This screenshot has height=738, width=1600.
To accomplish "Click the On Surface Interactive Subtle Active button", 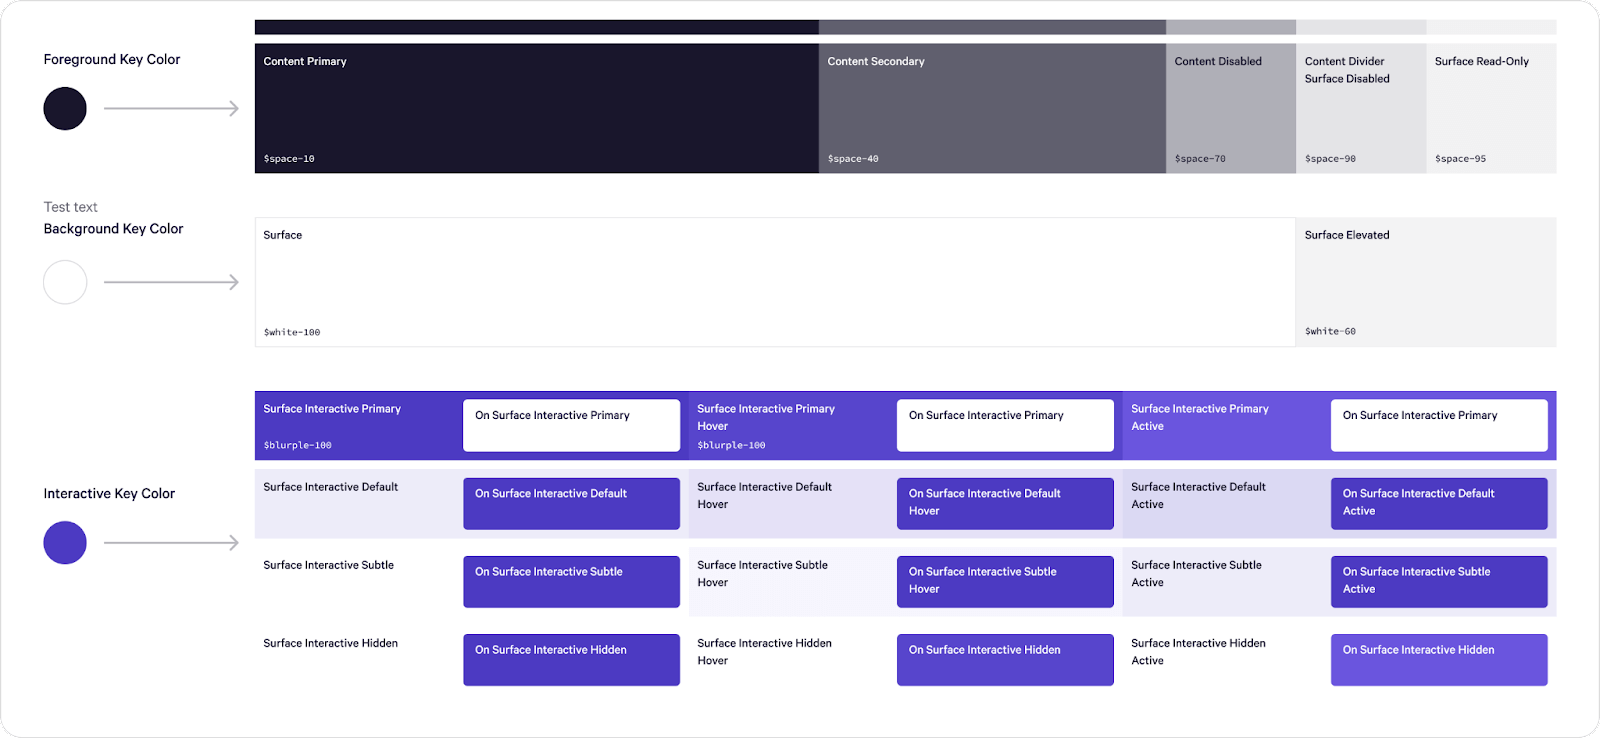I will (x=1439, y=581).
